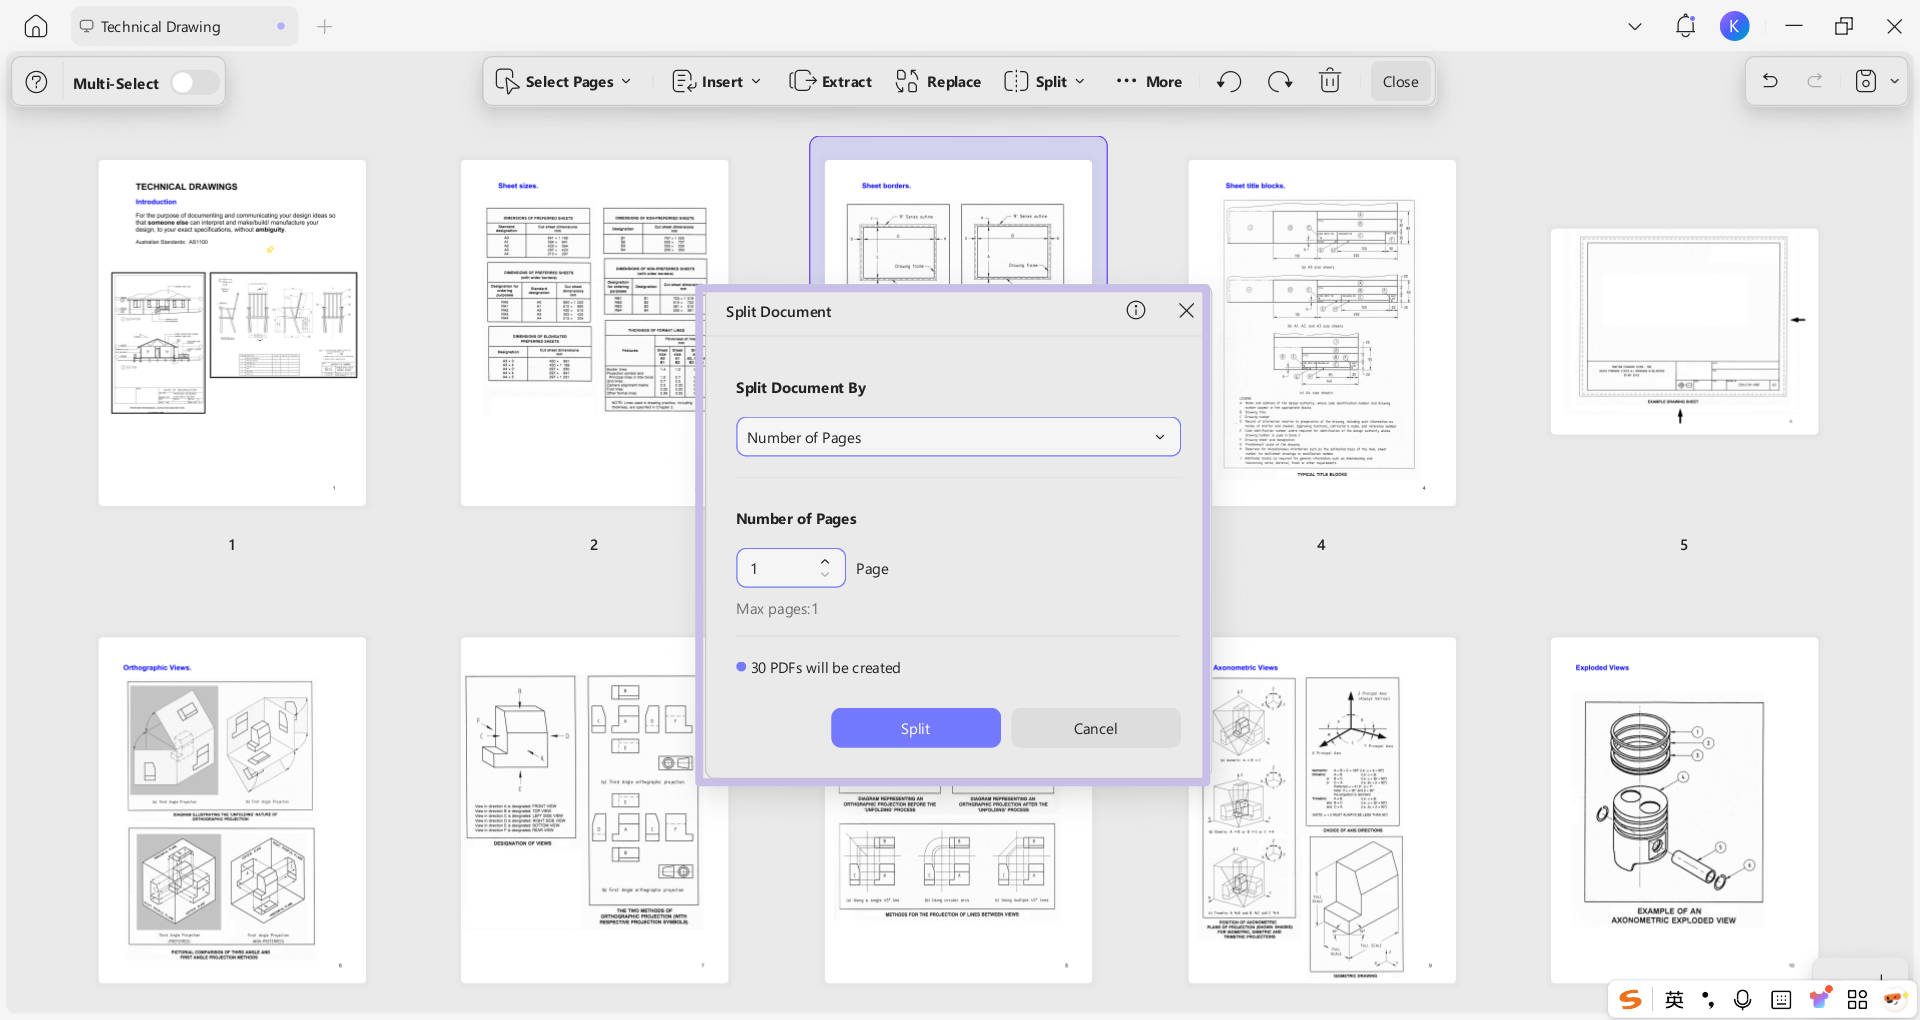The height and width of the screenshot is (1020, 1920).
Task: Switch input language with 英 icon
Action: coord(1675,999)
